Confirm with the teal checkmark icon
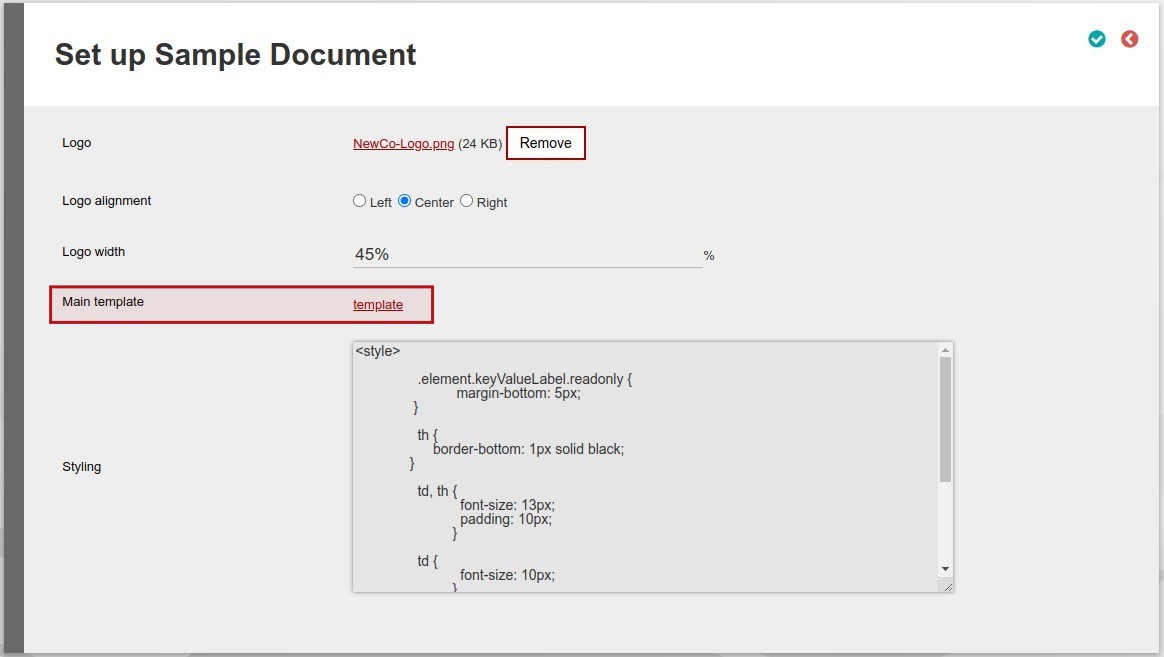The width and height of the screenshot is (1164, 657). click(x=1096, y=39)
